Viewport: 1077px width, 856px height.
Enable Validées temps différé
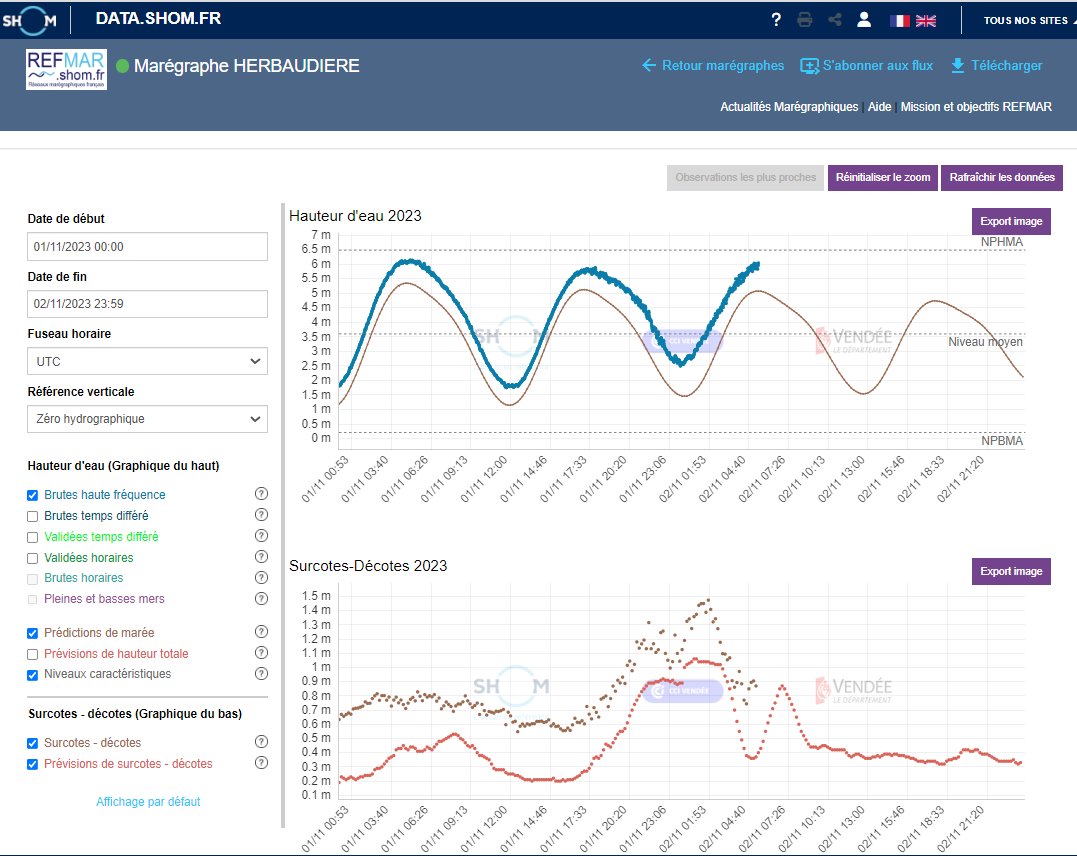click(32, 537)
